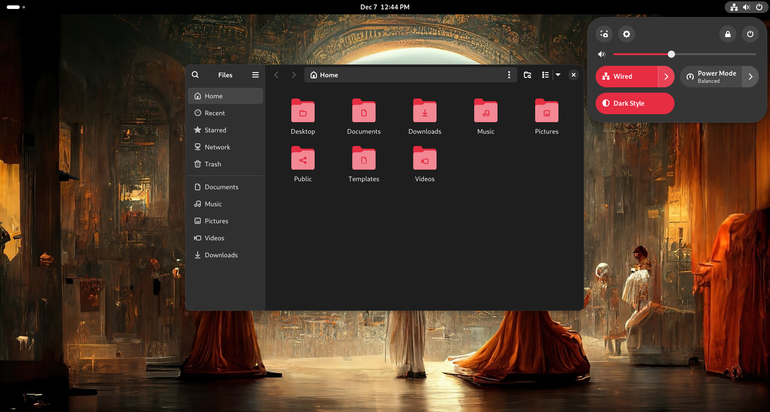Toggle the Wired network connection
This screenshot has height=412, width=770.
[627, 77]
